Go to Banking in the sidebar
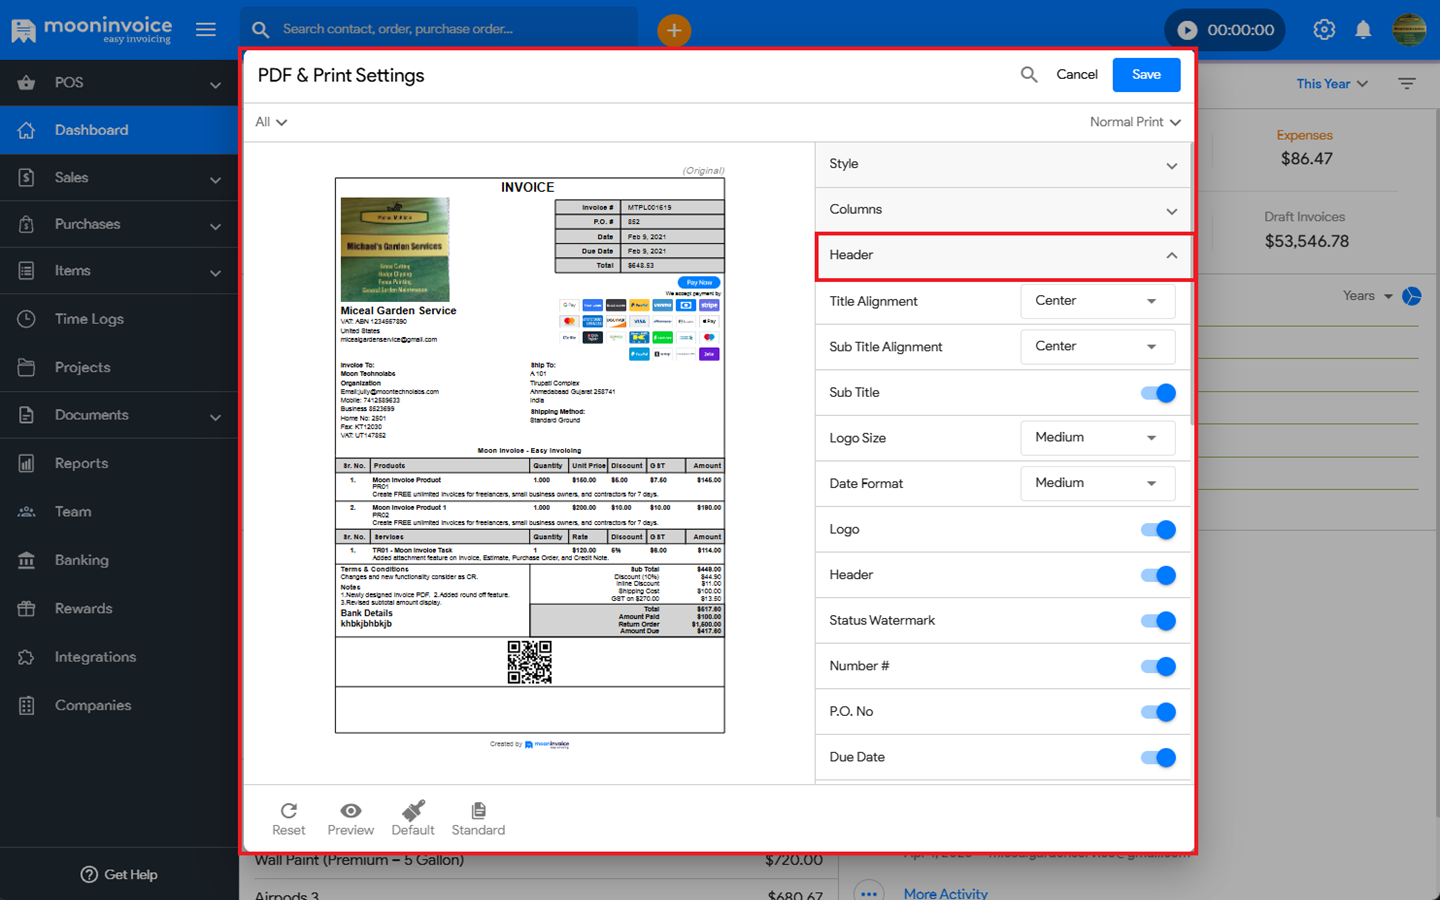 81,561
